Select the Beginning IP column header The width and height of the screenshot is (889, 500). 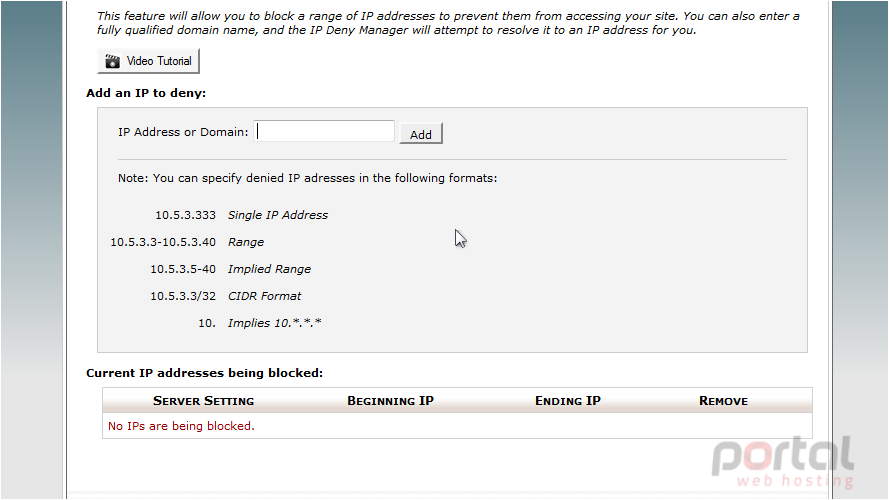coord(390,401)
